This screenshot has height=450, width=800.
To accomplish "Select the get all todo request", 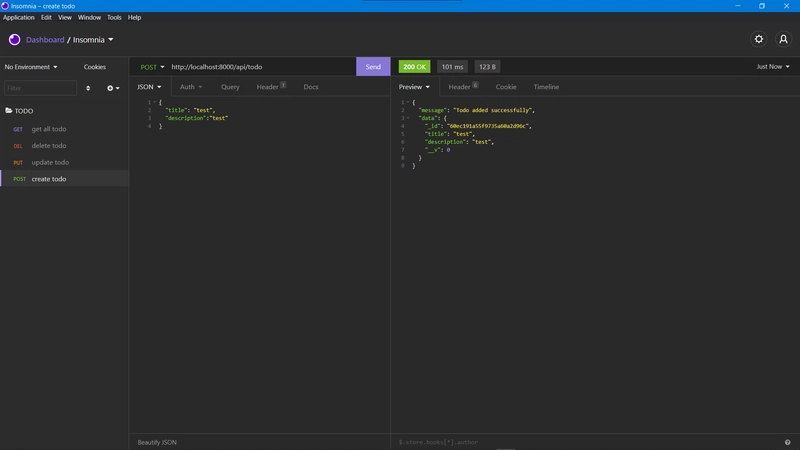I will (x=64, y=129).
